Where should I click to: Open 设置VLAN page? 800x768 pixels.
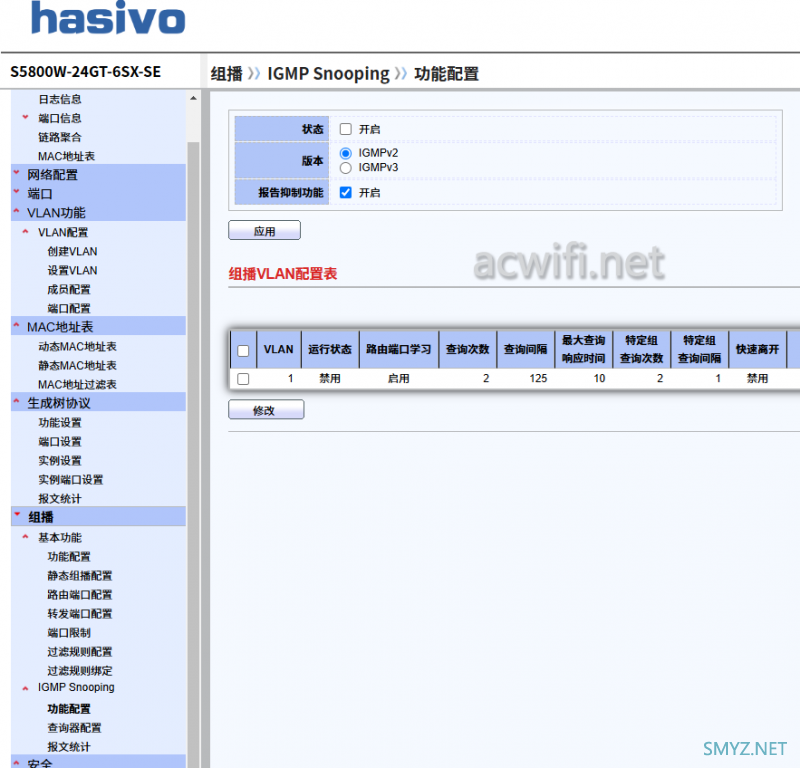(x=72, y=270)
